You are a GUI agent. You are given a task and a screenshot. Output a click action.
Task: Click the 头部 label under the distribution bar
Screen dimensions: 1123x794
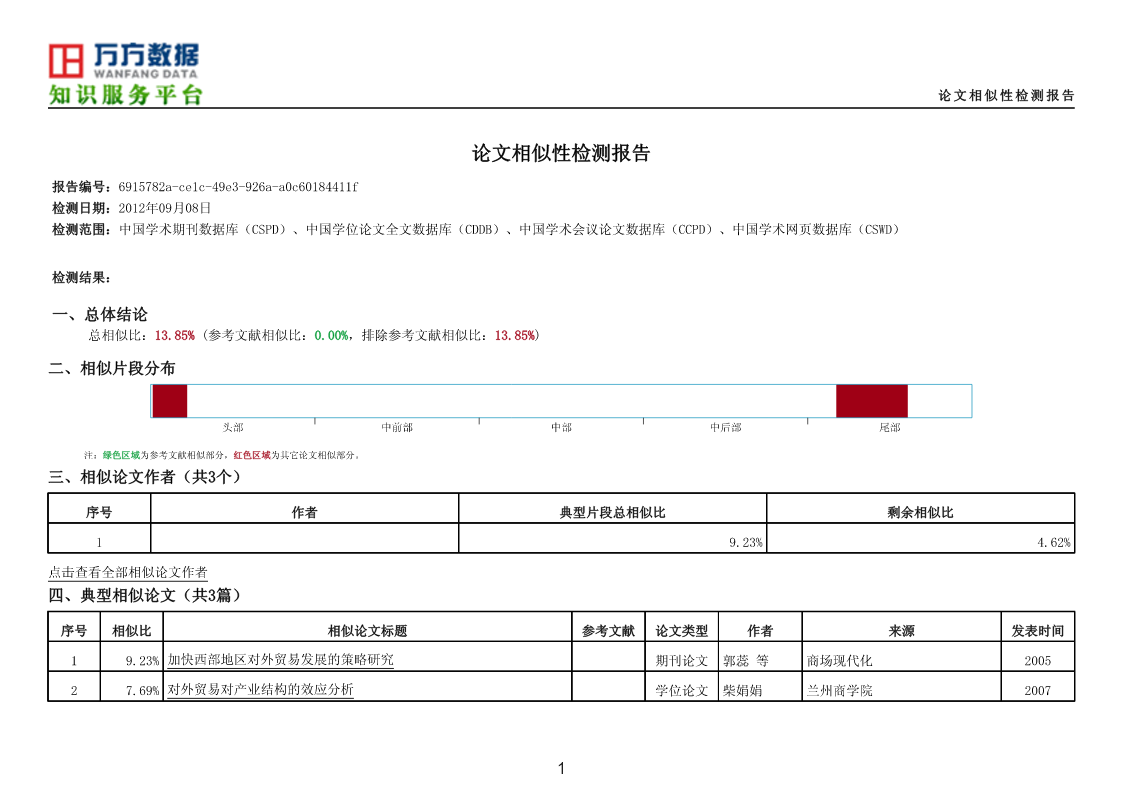tap(233, 427)
